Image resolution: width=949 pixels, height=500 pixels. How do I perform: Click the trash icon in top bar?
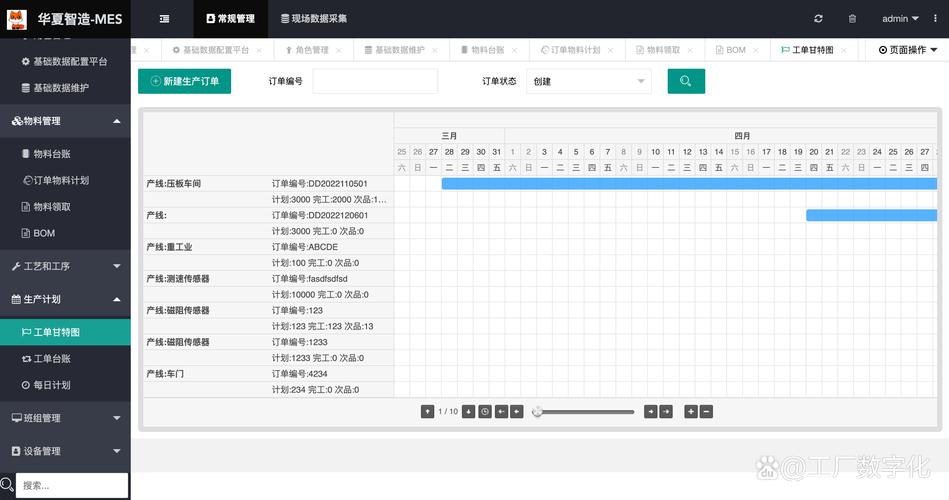(852, 19)
